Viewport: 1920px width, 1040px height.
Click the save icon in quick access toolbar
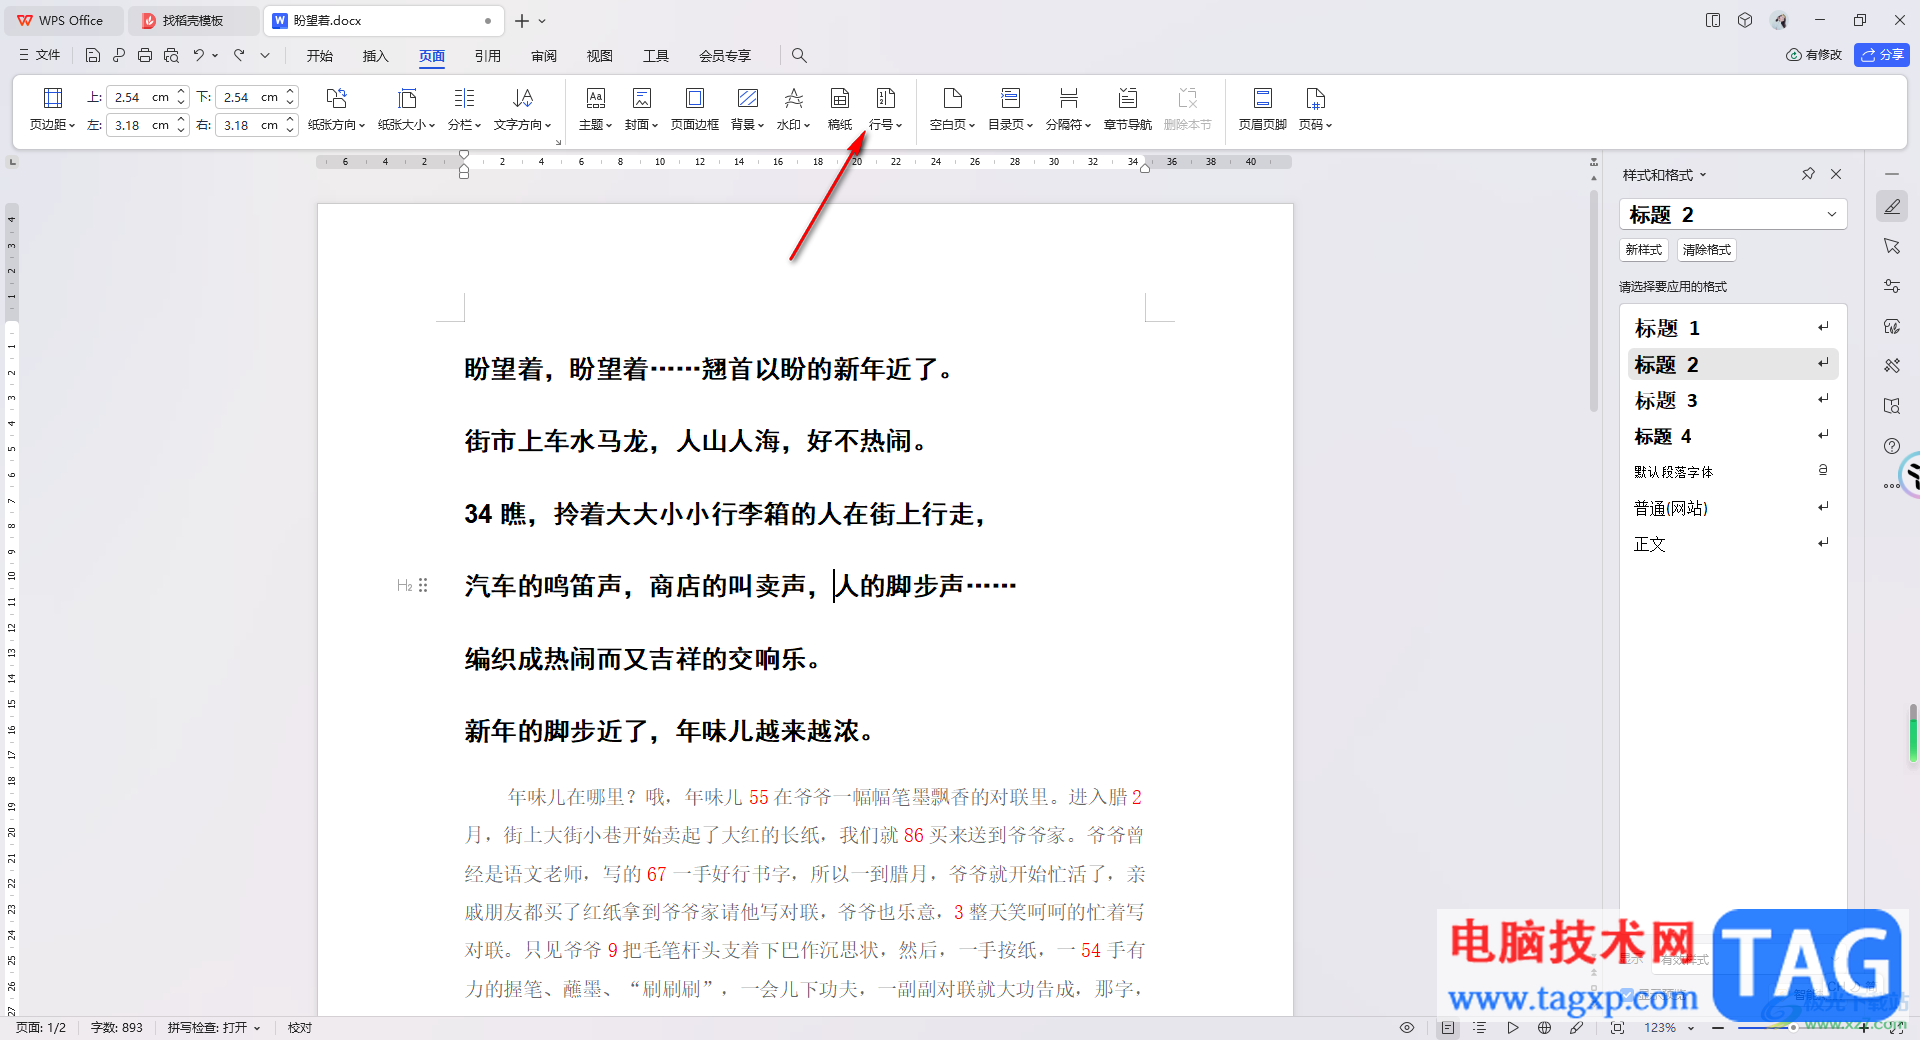tap(93, 55)
